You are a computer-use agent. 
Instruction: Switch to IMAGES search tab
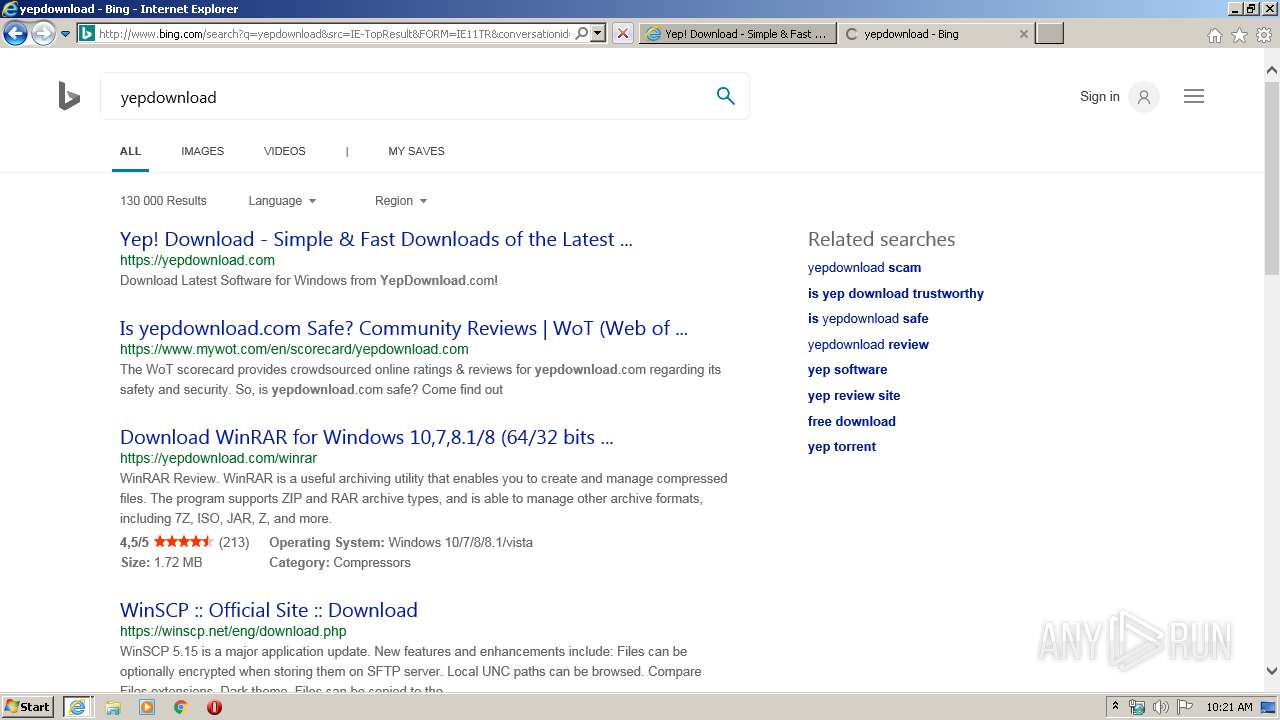tap(202, 151)
